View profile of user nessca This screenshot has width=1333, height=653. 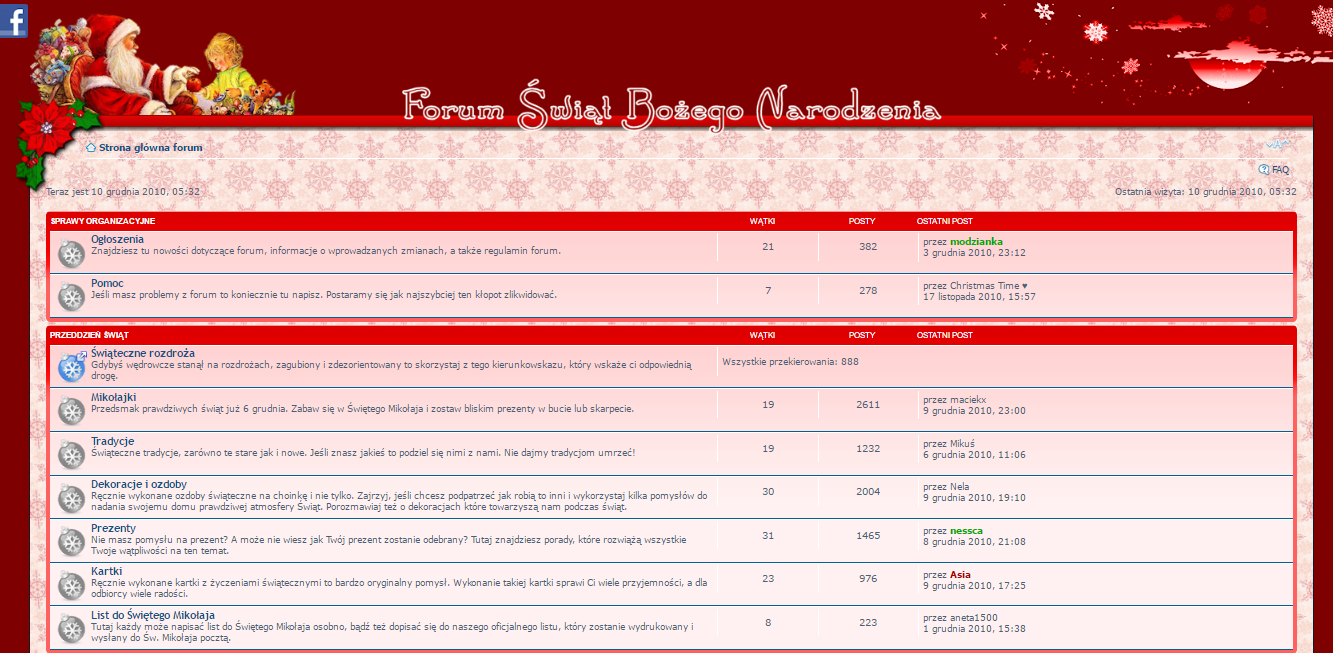[x=966, y=531]
